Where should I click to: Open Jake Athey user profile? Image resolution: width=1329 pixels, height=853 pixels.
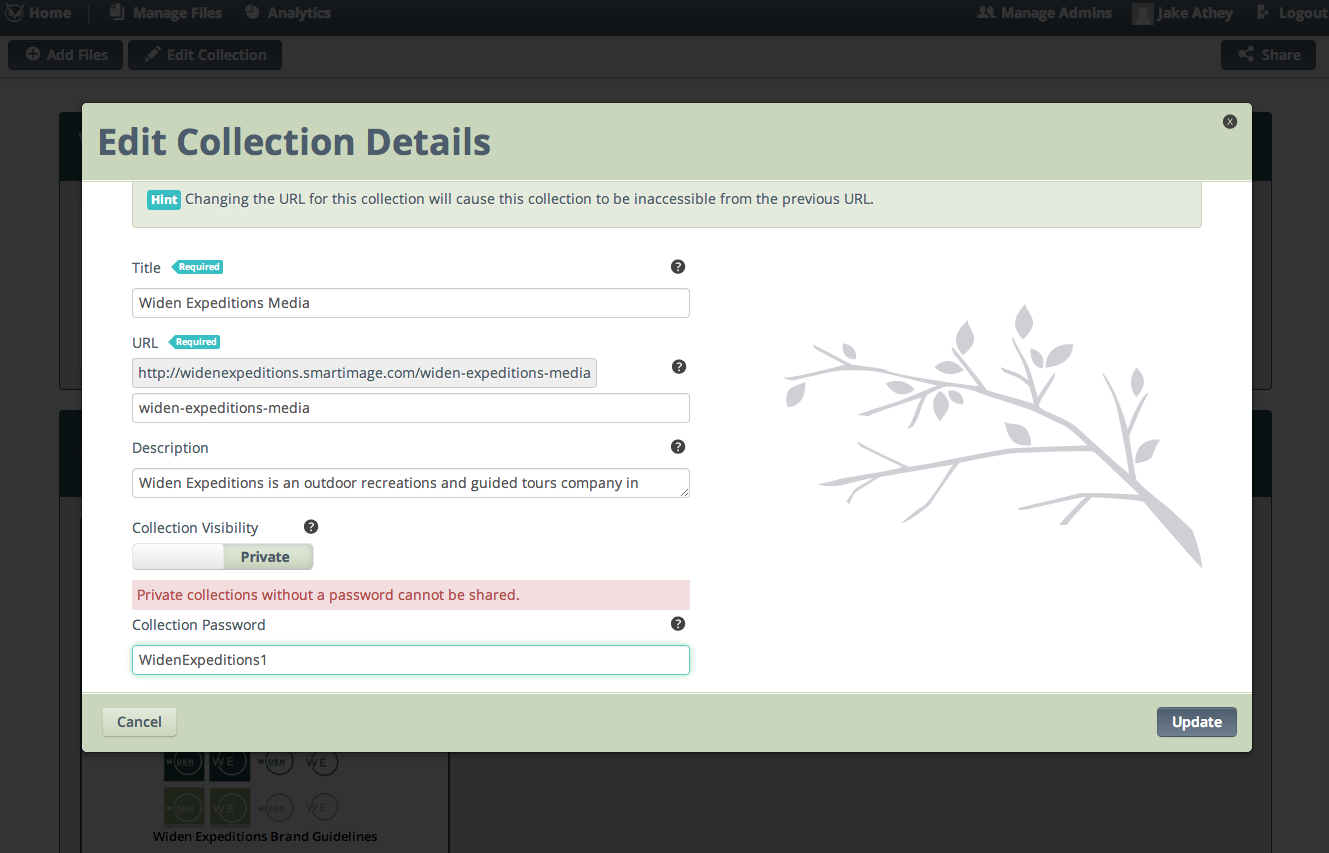coord(1182,13)
